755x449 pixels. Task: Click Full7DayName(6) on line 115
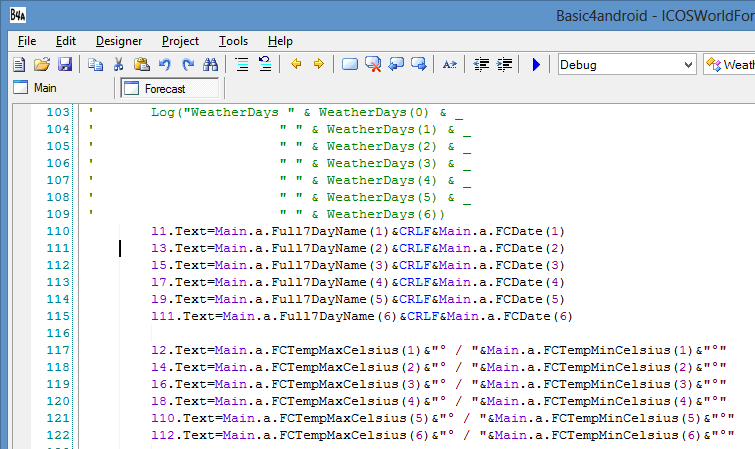tap(338, 316)
